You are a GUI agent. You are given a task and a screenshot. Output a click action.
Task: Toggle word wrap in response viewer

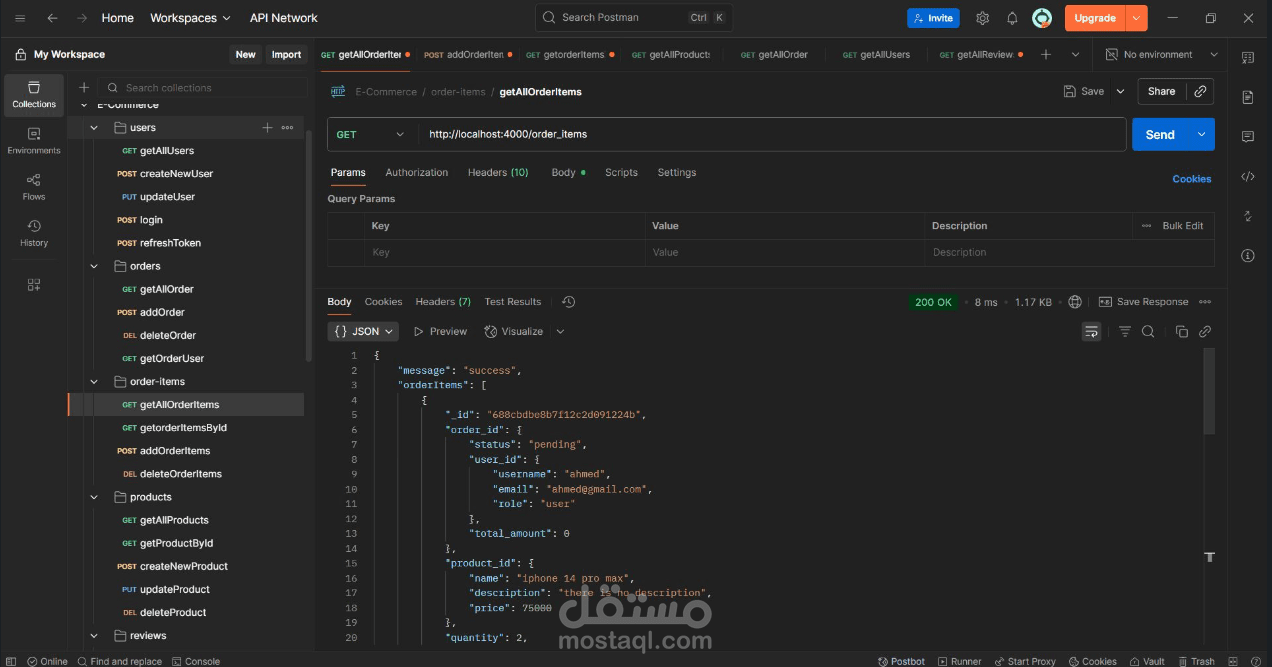(1091, 331)
